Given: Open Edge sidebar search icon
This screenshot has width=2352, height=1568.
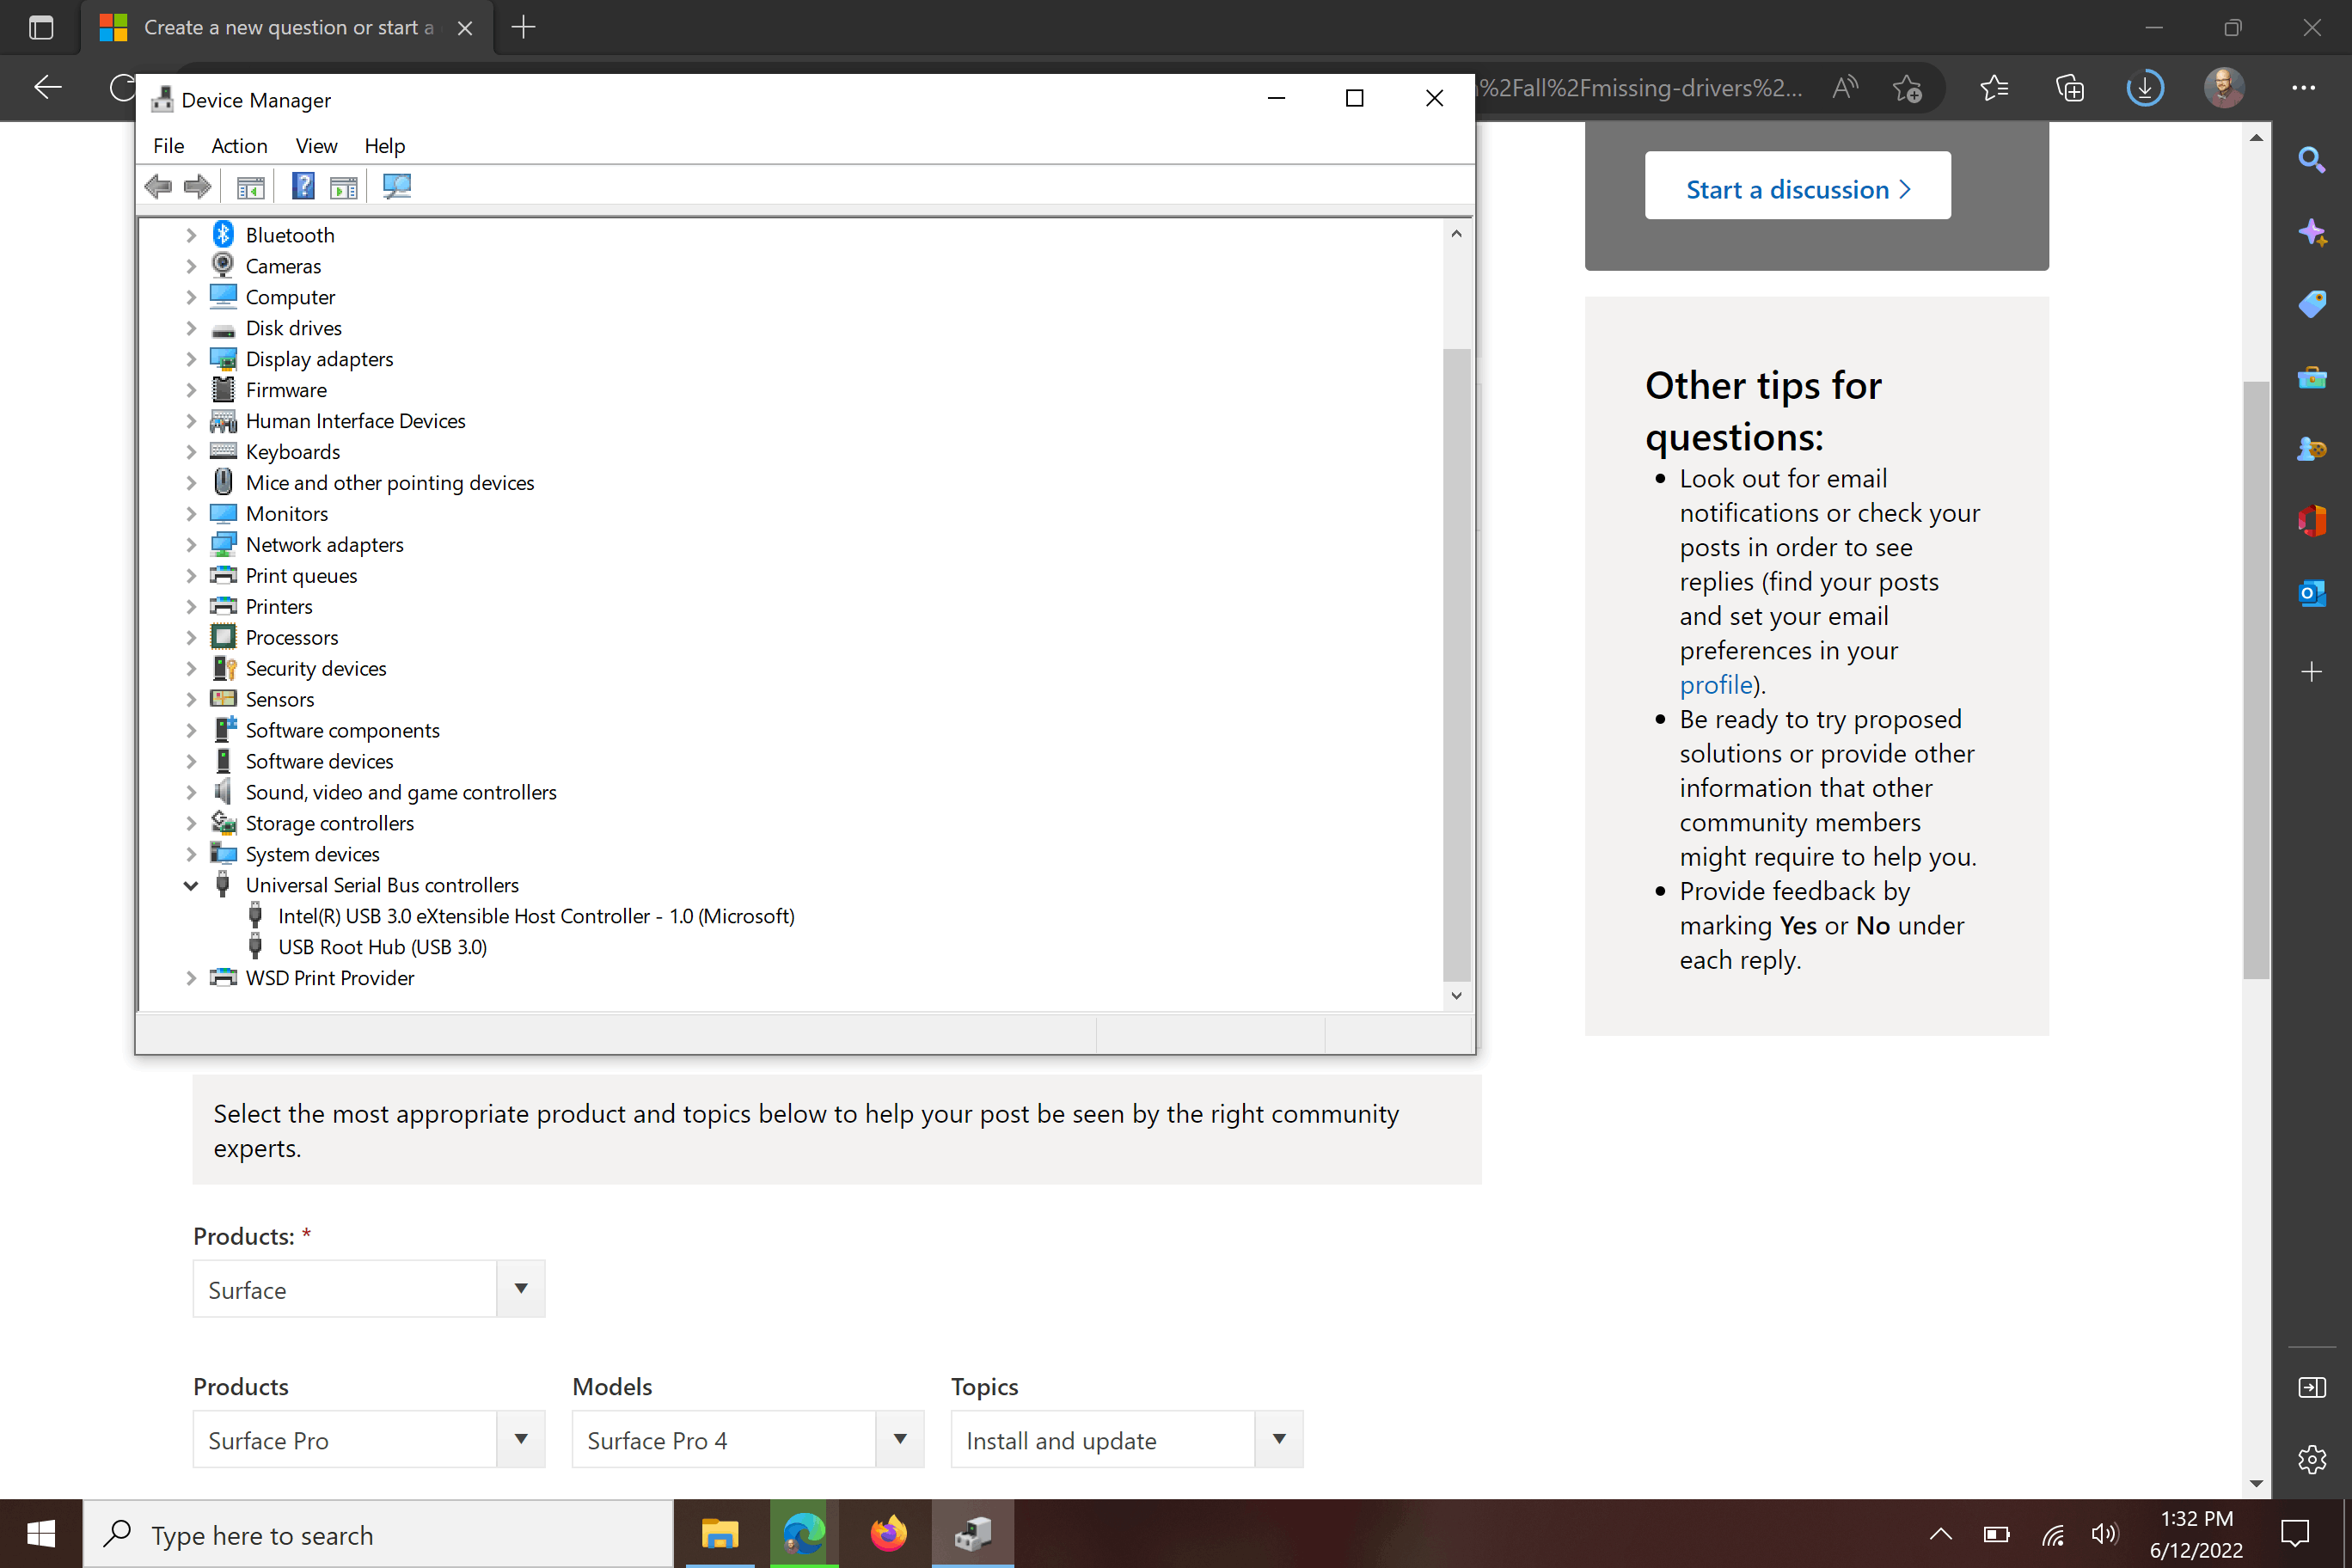Looking at the screenshot, I should [2311, 160].
